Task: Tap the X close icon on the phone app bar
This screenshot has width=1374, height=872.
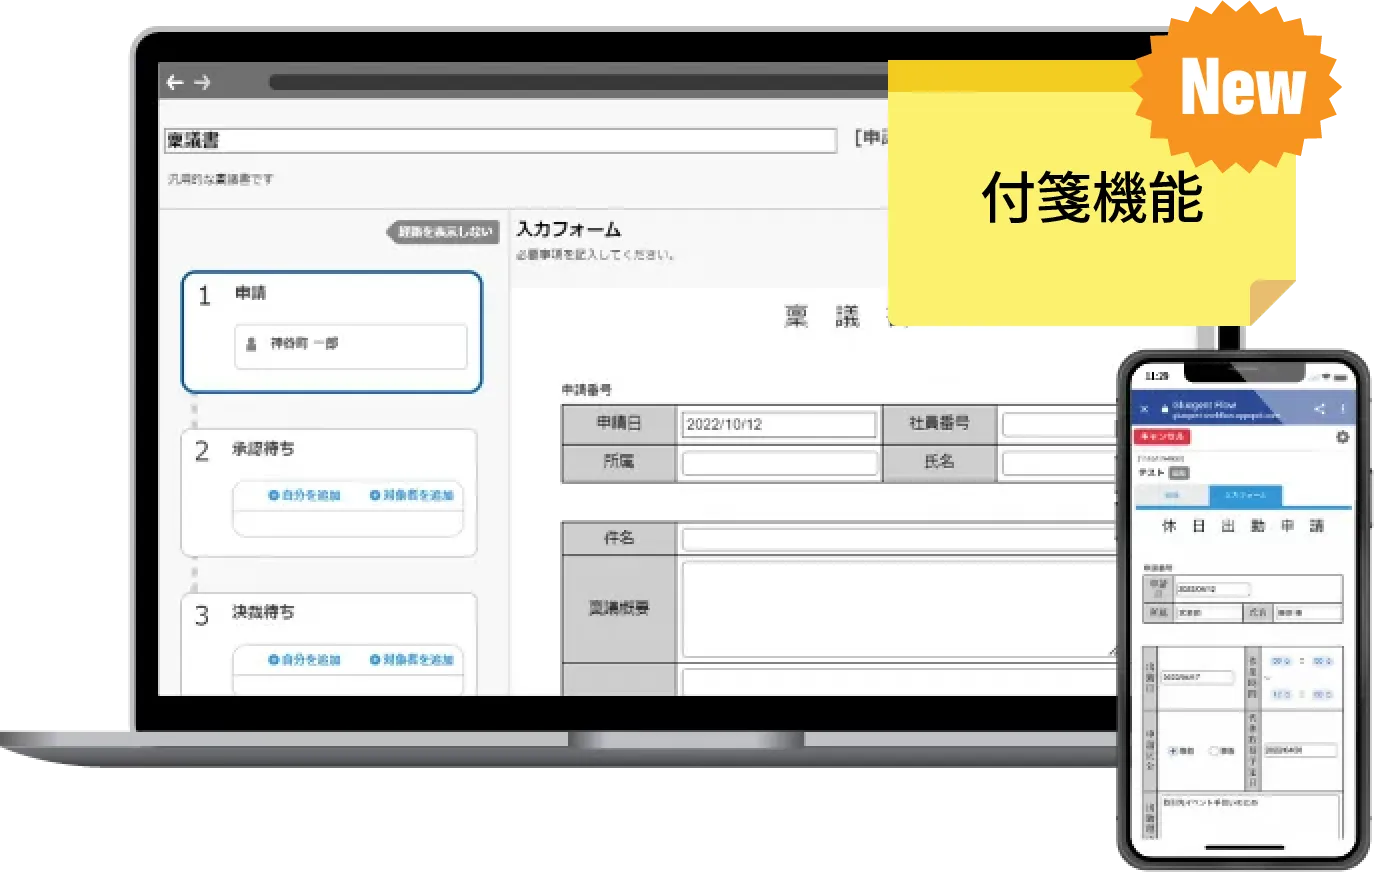Action: tap(1145, 409)
